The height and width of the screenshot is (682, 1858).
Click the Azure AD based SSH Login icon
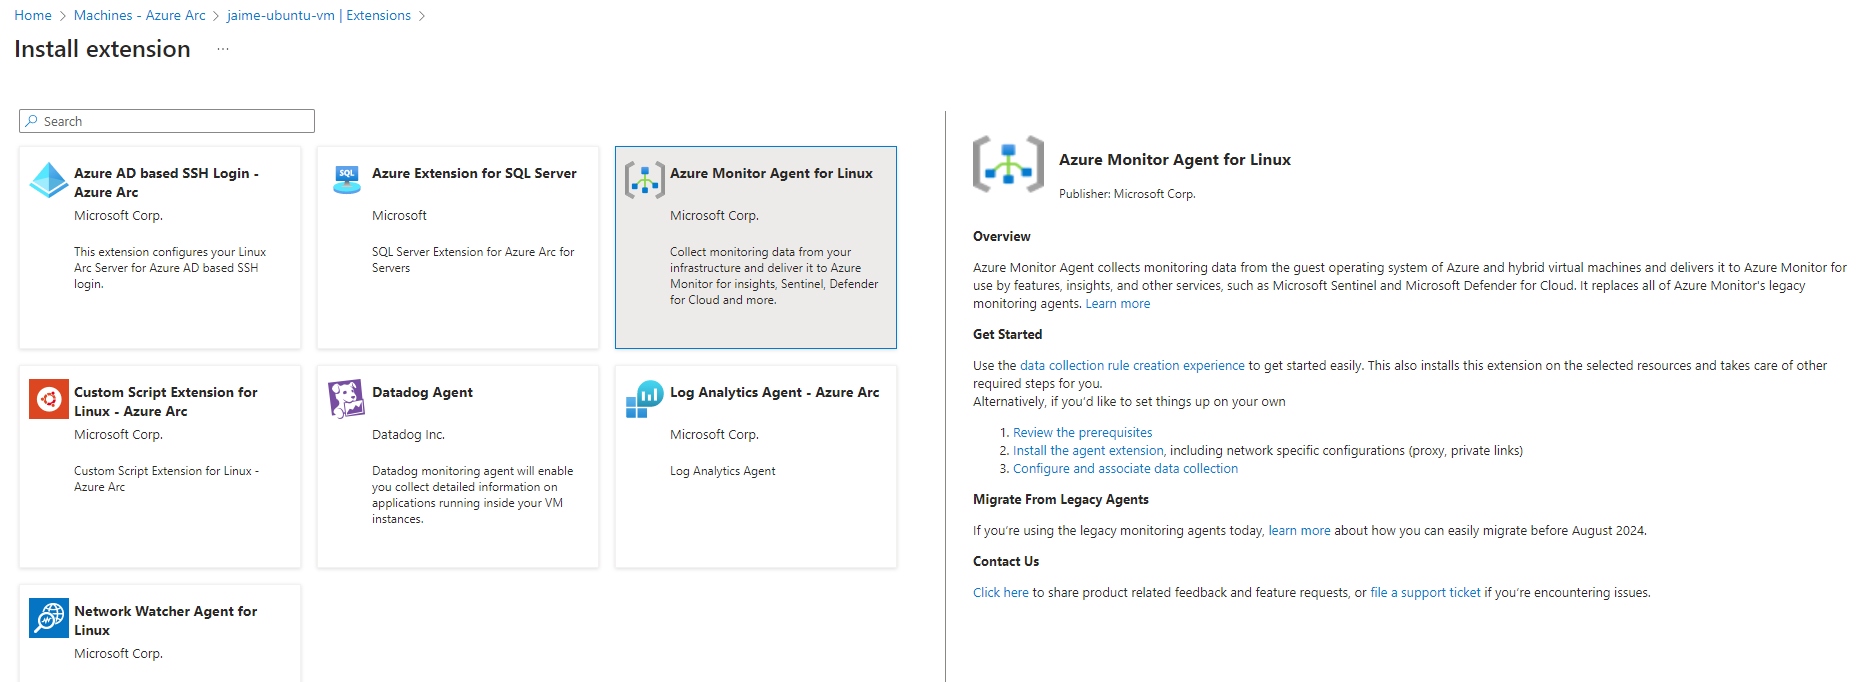click(48, 180)
